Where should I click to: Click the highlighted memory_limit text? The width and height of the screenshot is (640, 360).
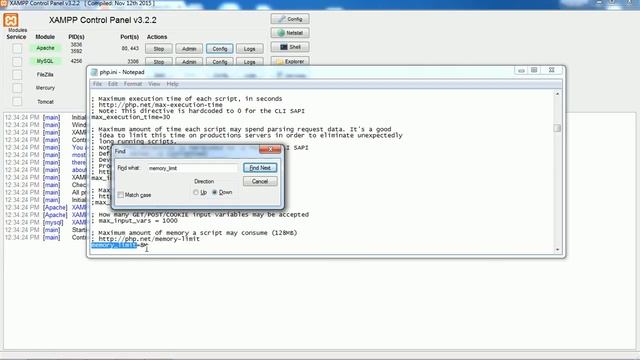[114, 245]
